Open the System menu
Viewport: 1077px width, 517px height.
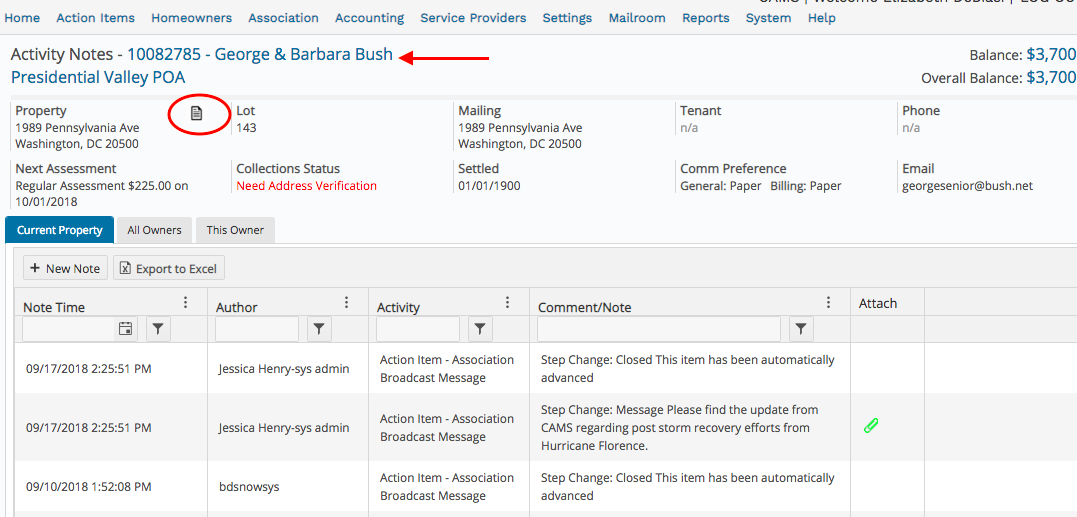(x=769, y=18)
